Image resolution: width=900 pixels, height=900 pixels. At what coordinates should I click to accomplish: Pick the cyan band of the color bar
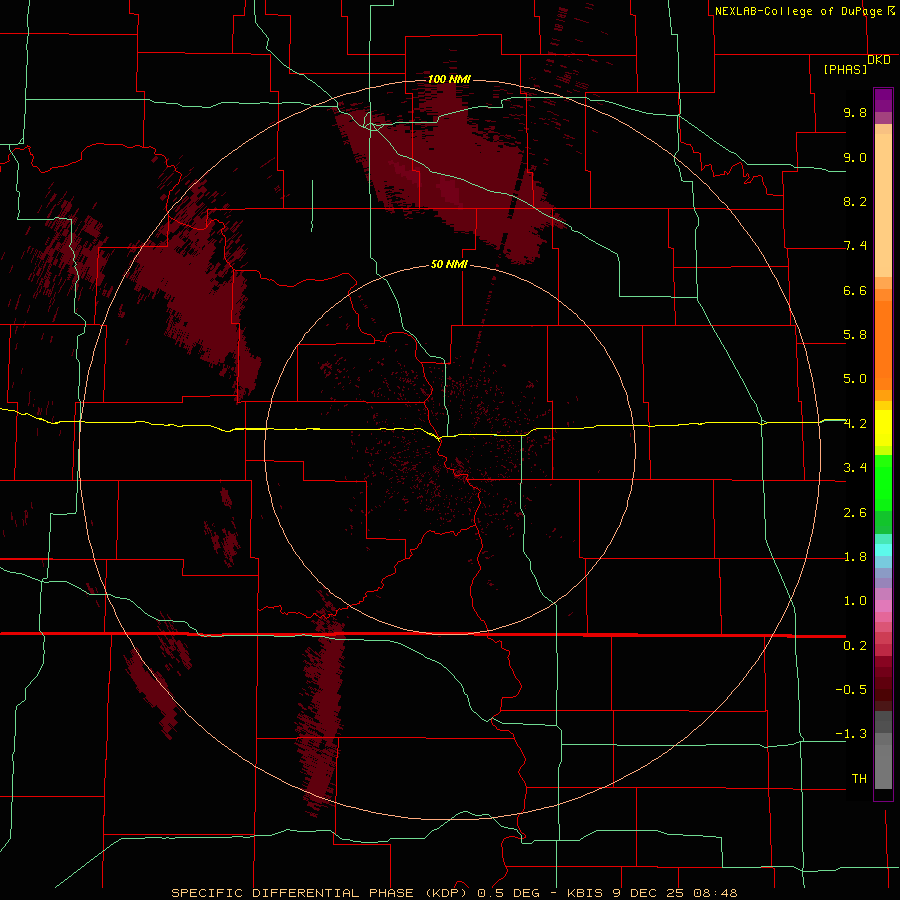point(883,550)
